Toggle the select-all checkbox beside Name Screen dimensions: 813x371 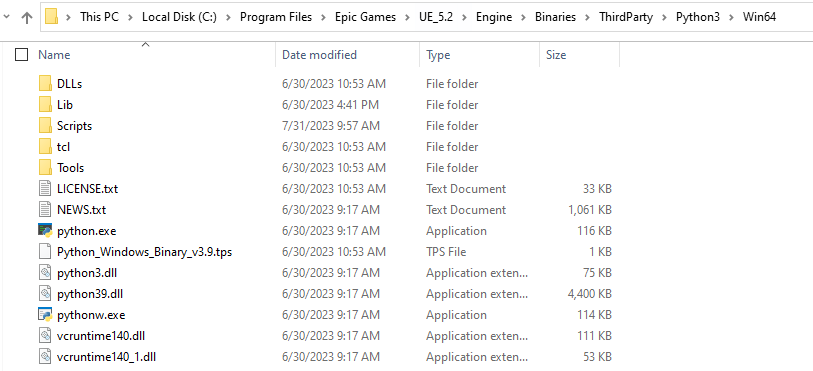[21, 54]
